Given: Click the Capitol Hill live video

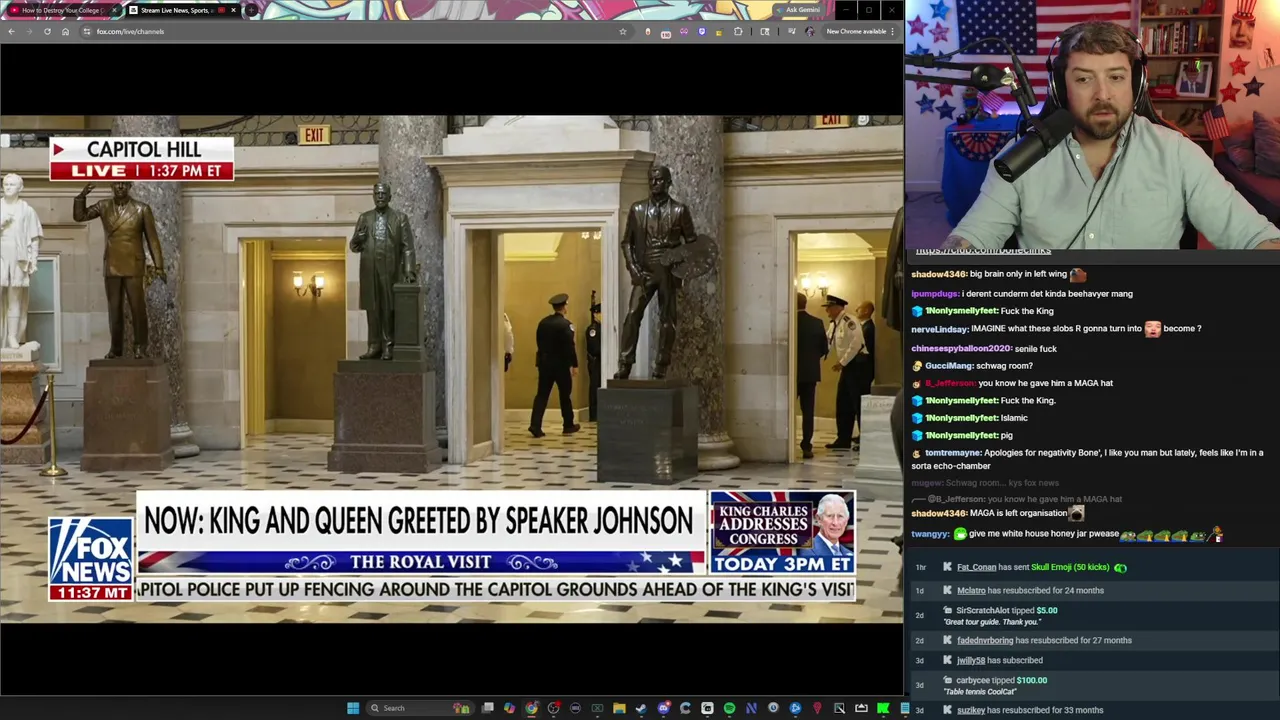Looking at the screenshot, I should pyautogui.click(x=451, y=369).
